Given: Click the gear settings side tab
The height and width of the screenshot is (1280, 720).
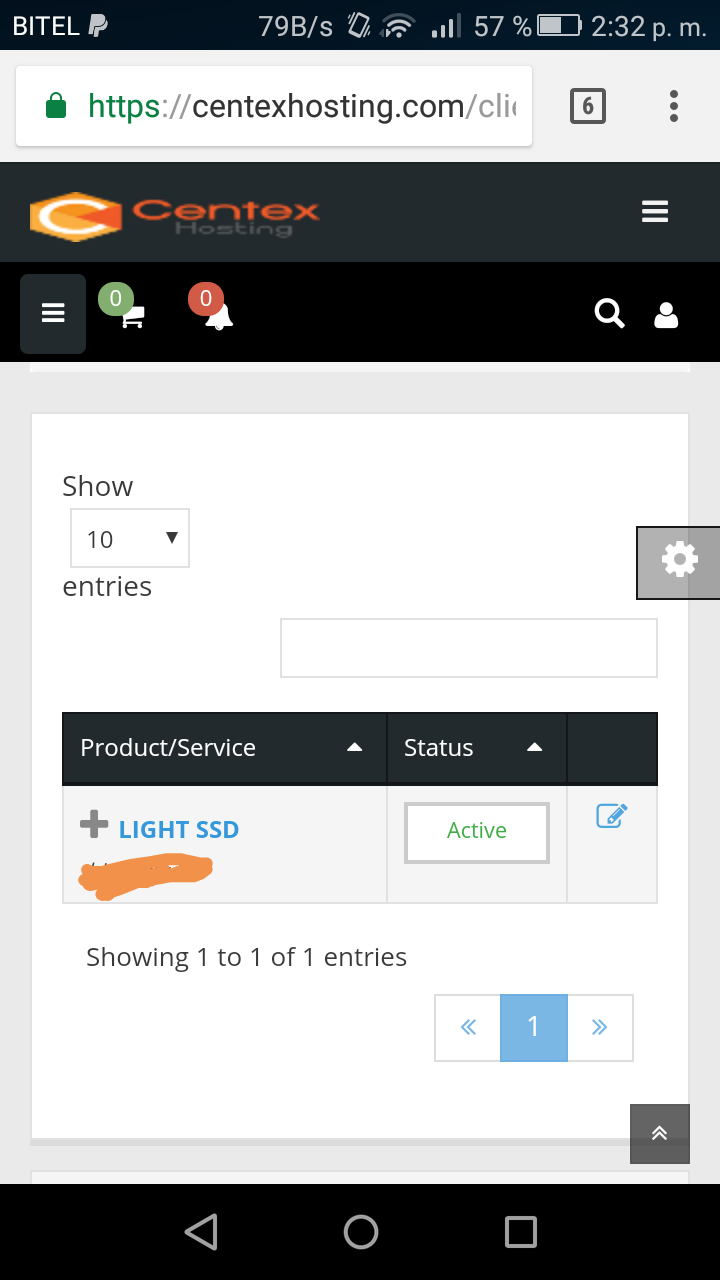Looking at the screenshot, I should click(679, 562).
